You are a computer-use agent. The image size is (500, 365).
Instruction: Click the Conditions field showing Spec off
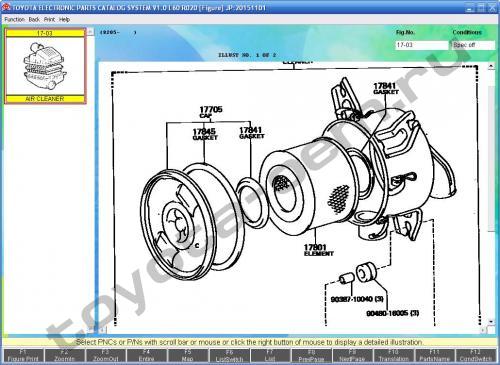[474, 45]
